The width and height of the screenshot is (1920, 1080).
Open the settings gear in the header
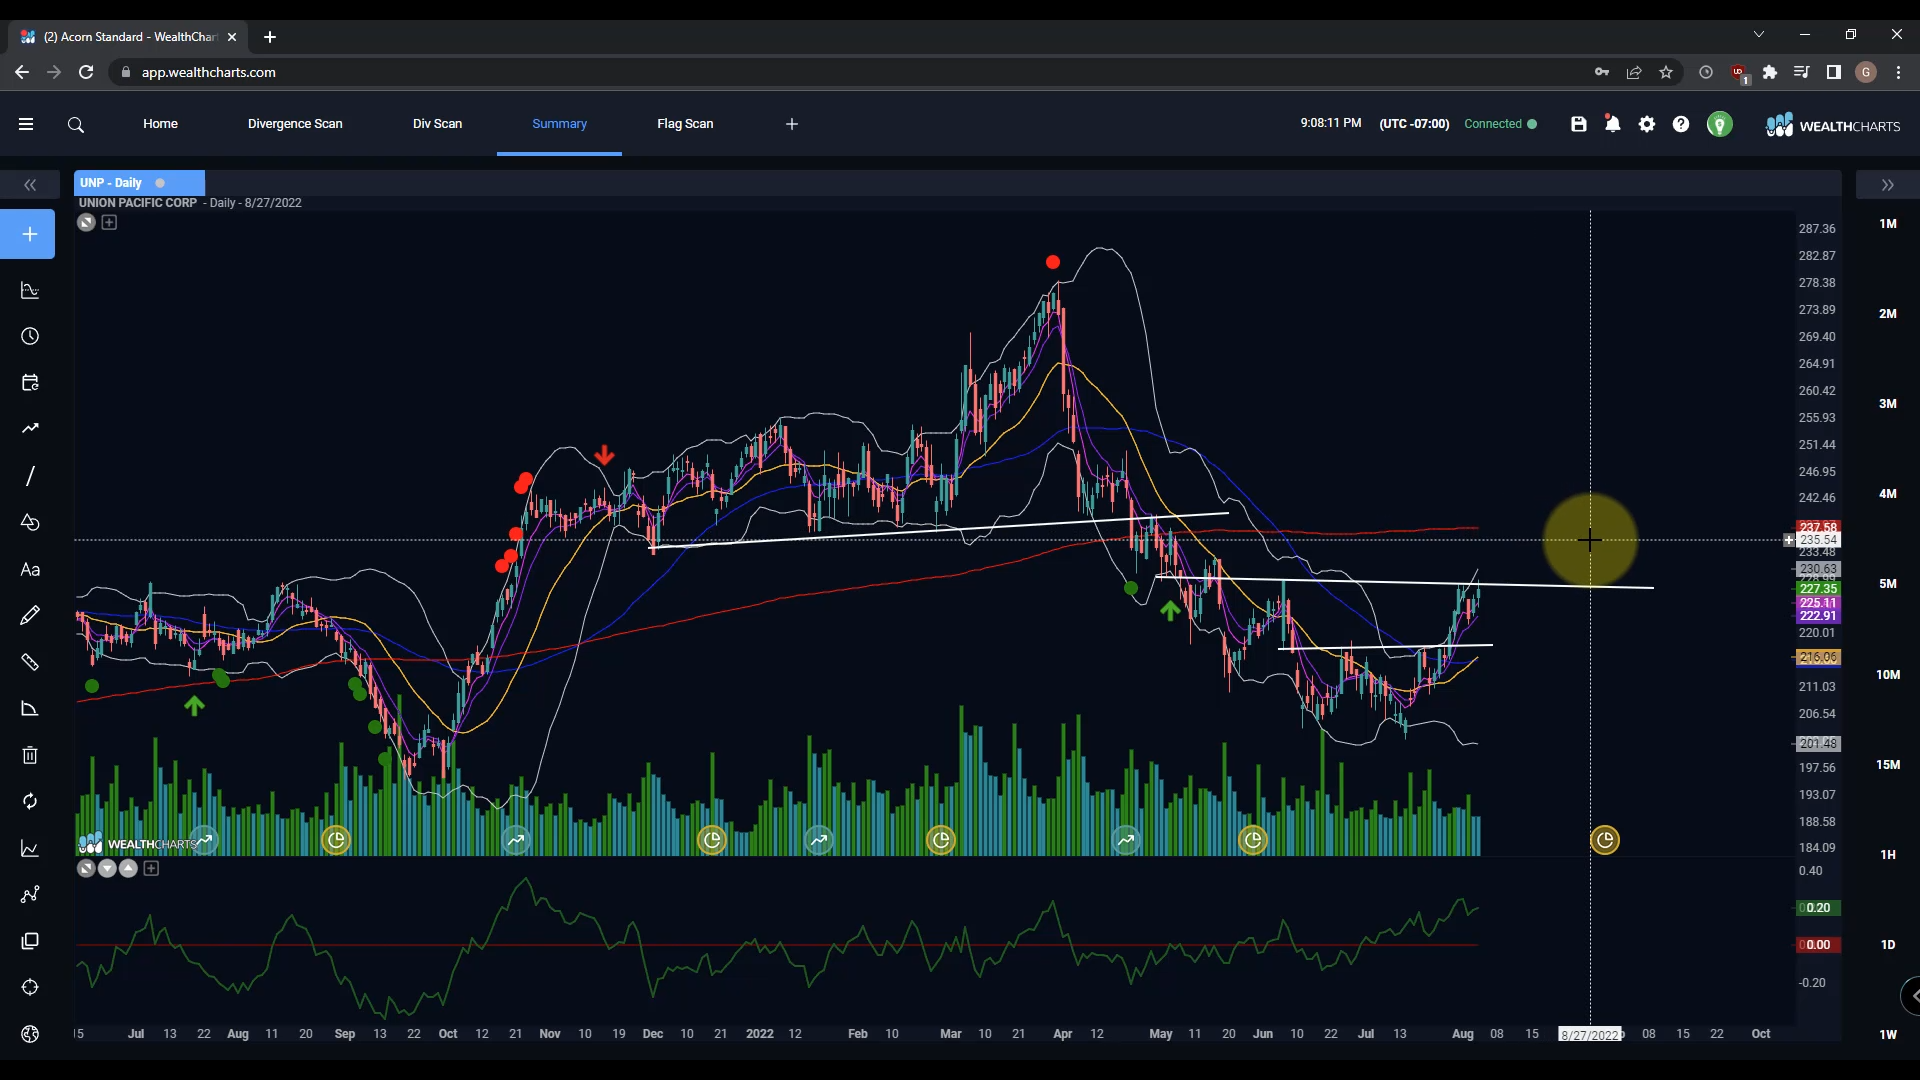point(1647,124)
